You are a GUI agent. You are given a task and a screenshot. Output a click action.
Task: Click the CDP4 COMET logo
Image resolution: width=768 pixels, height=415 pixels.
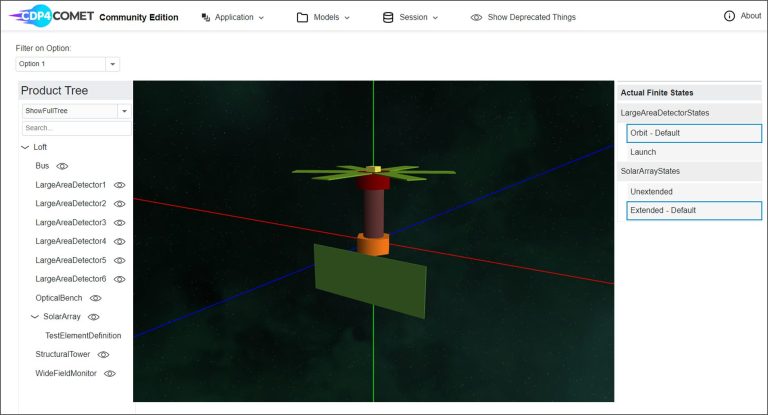[x=52, y=16]
